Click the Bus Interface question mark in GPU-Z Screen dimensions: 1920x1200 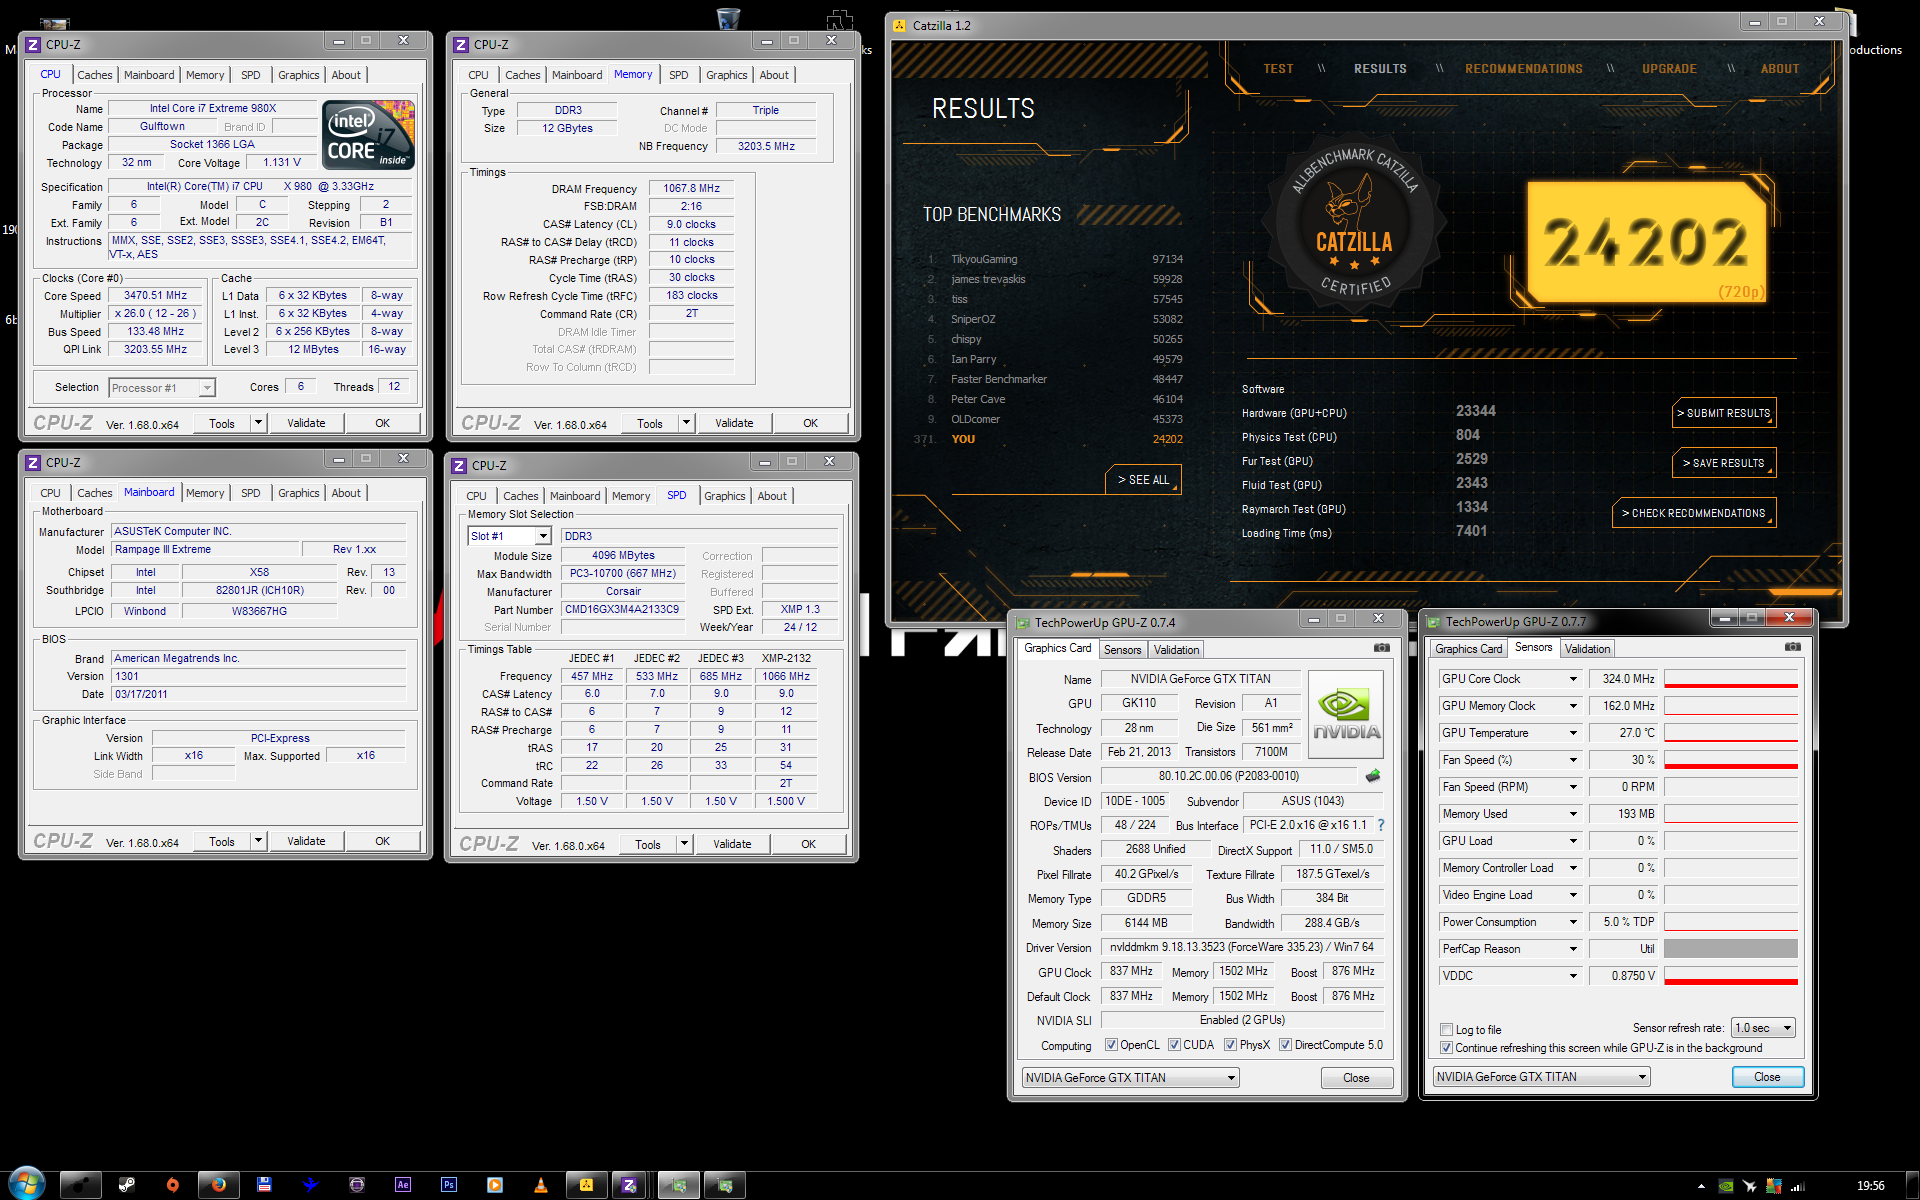click(1381, 825)
